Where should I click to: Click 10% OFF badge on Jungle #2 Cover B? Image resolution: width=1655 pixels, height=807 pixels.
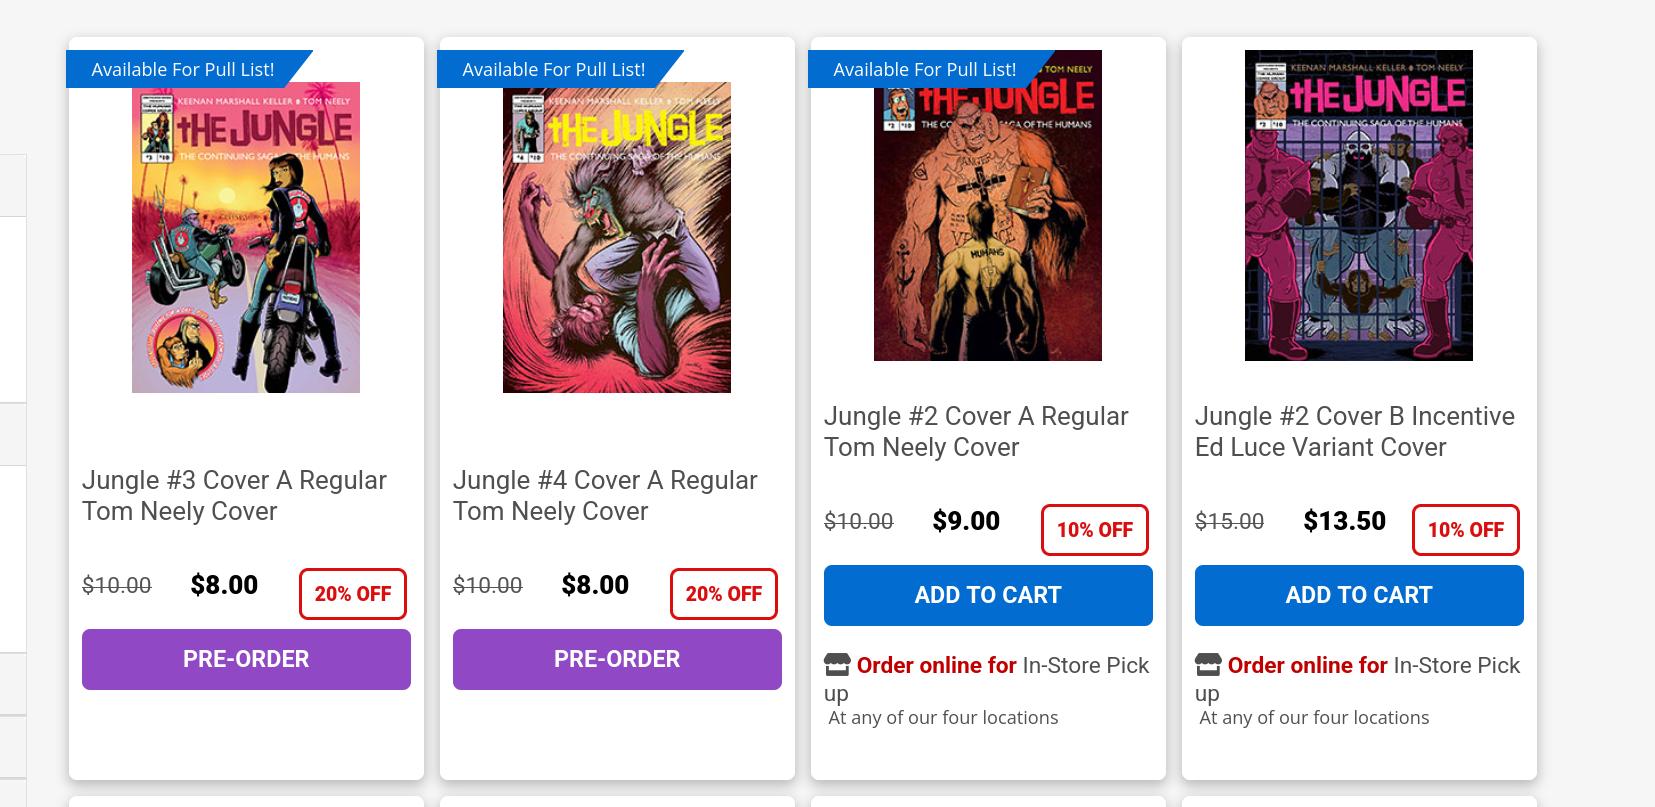1465,530
